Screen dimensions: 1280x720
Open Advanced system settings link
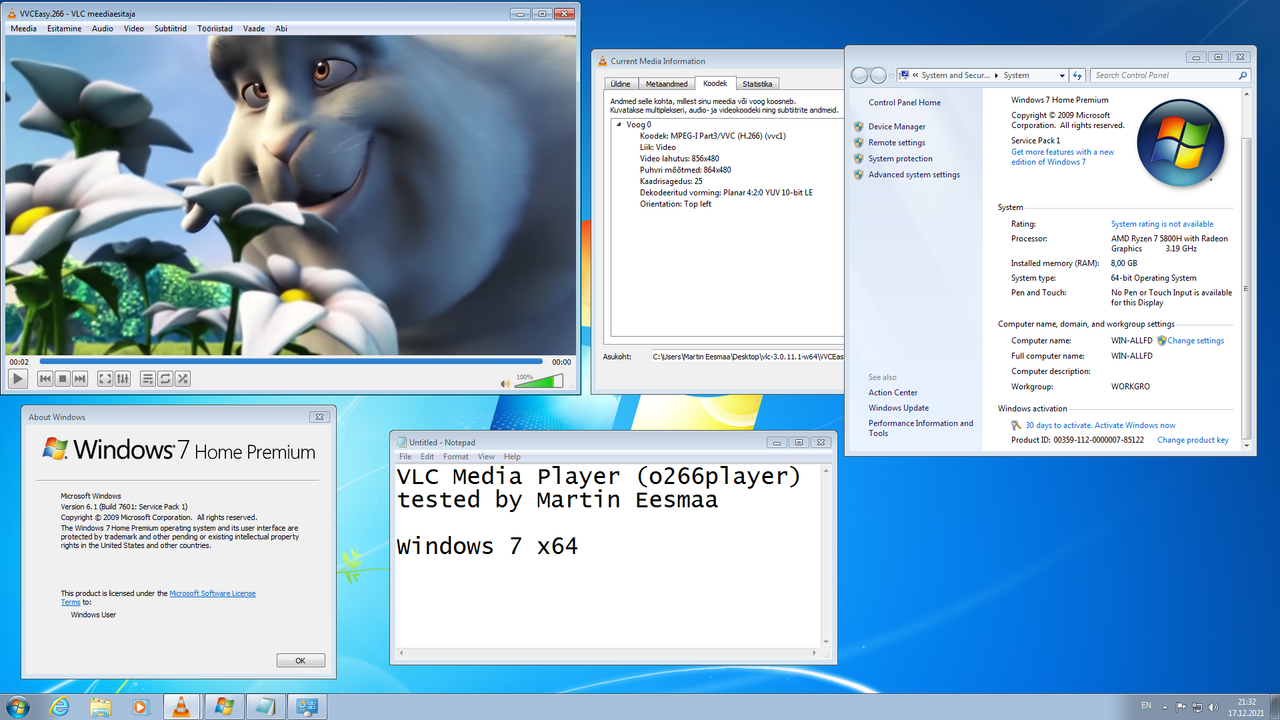[914, 175]
